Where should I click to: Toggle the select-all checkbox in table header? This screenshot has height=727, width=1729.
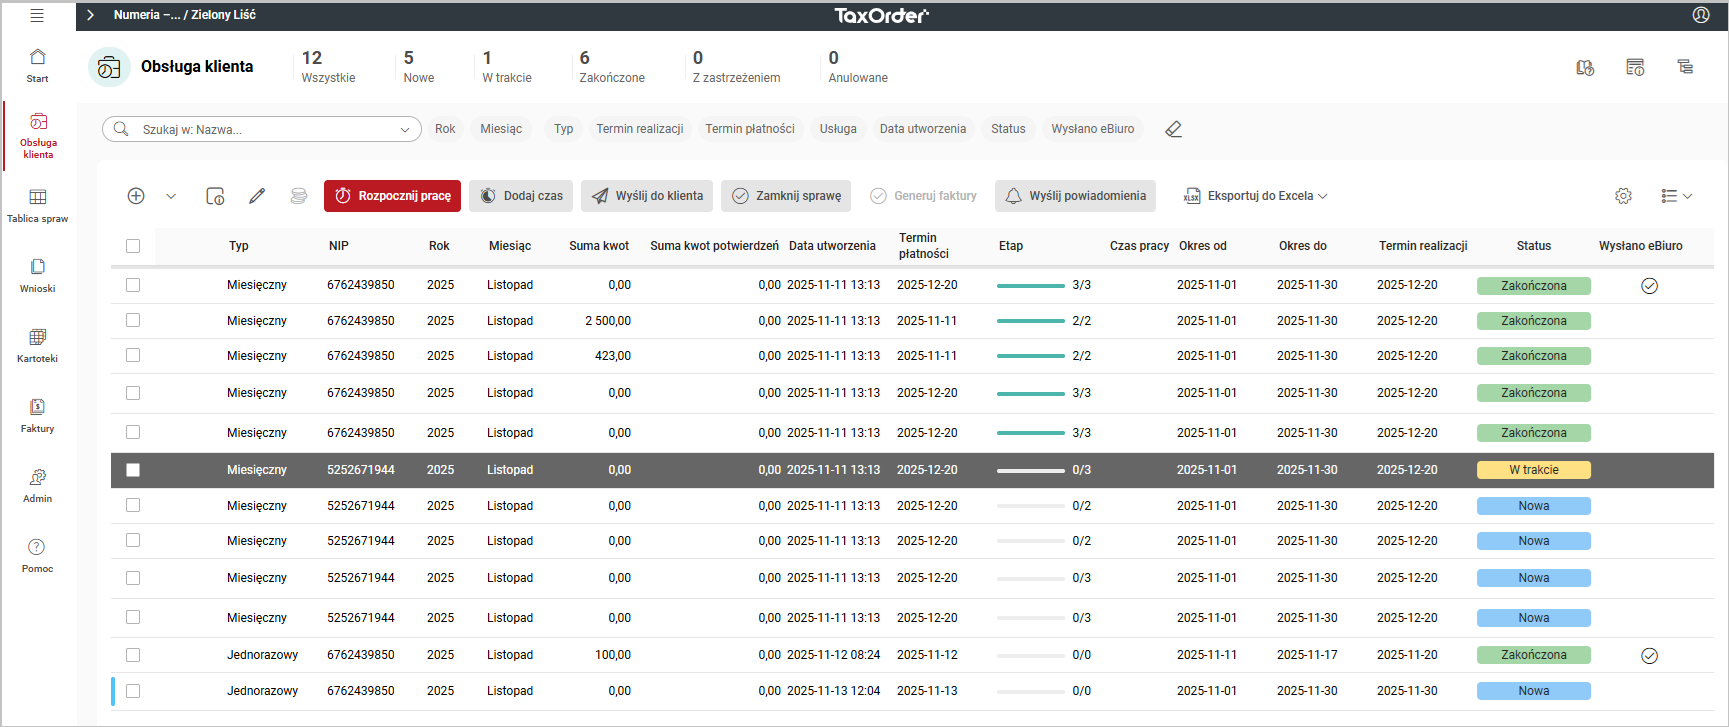pos(133,246)
